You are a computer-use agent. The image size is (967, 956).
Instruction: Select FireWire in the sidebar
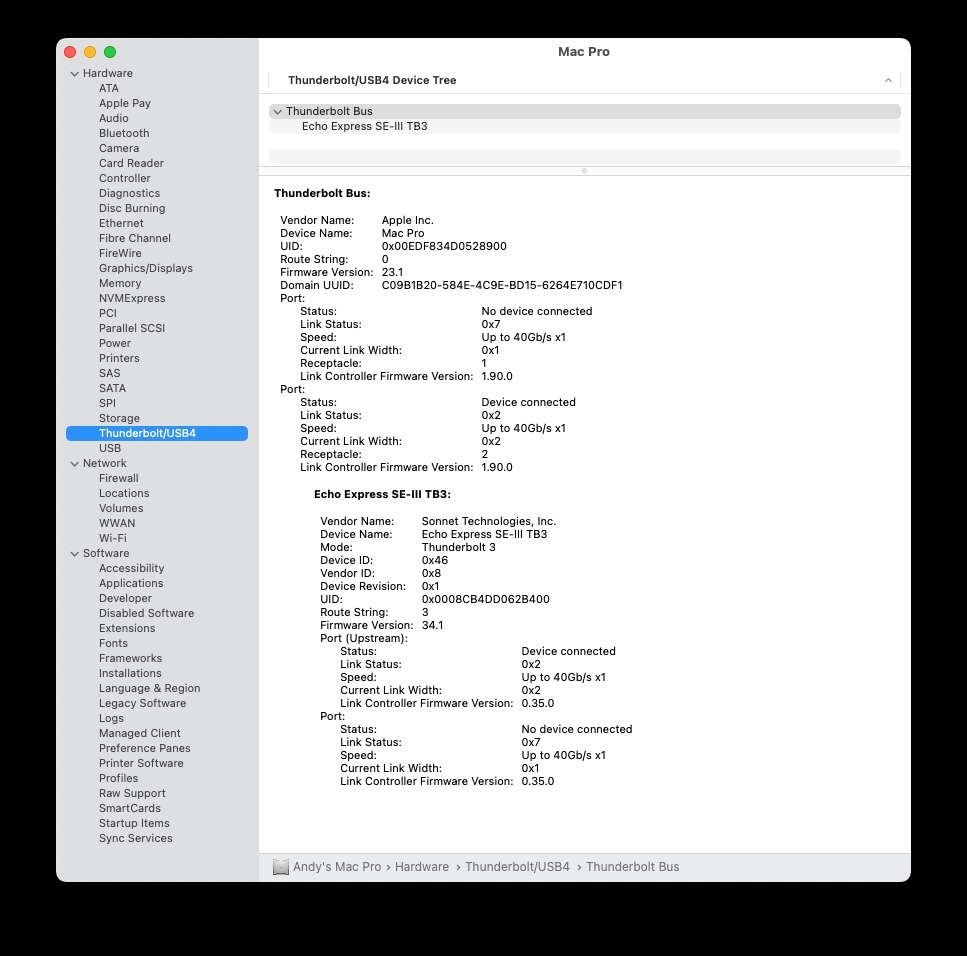pos(120,253)
